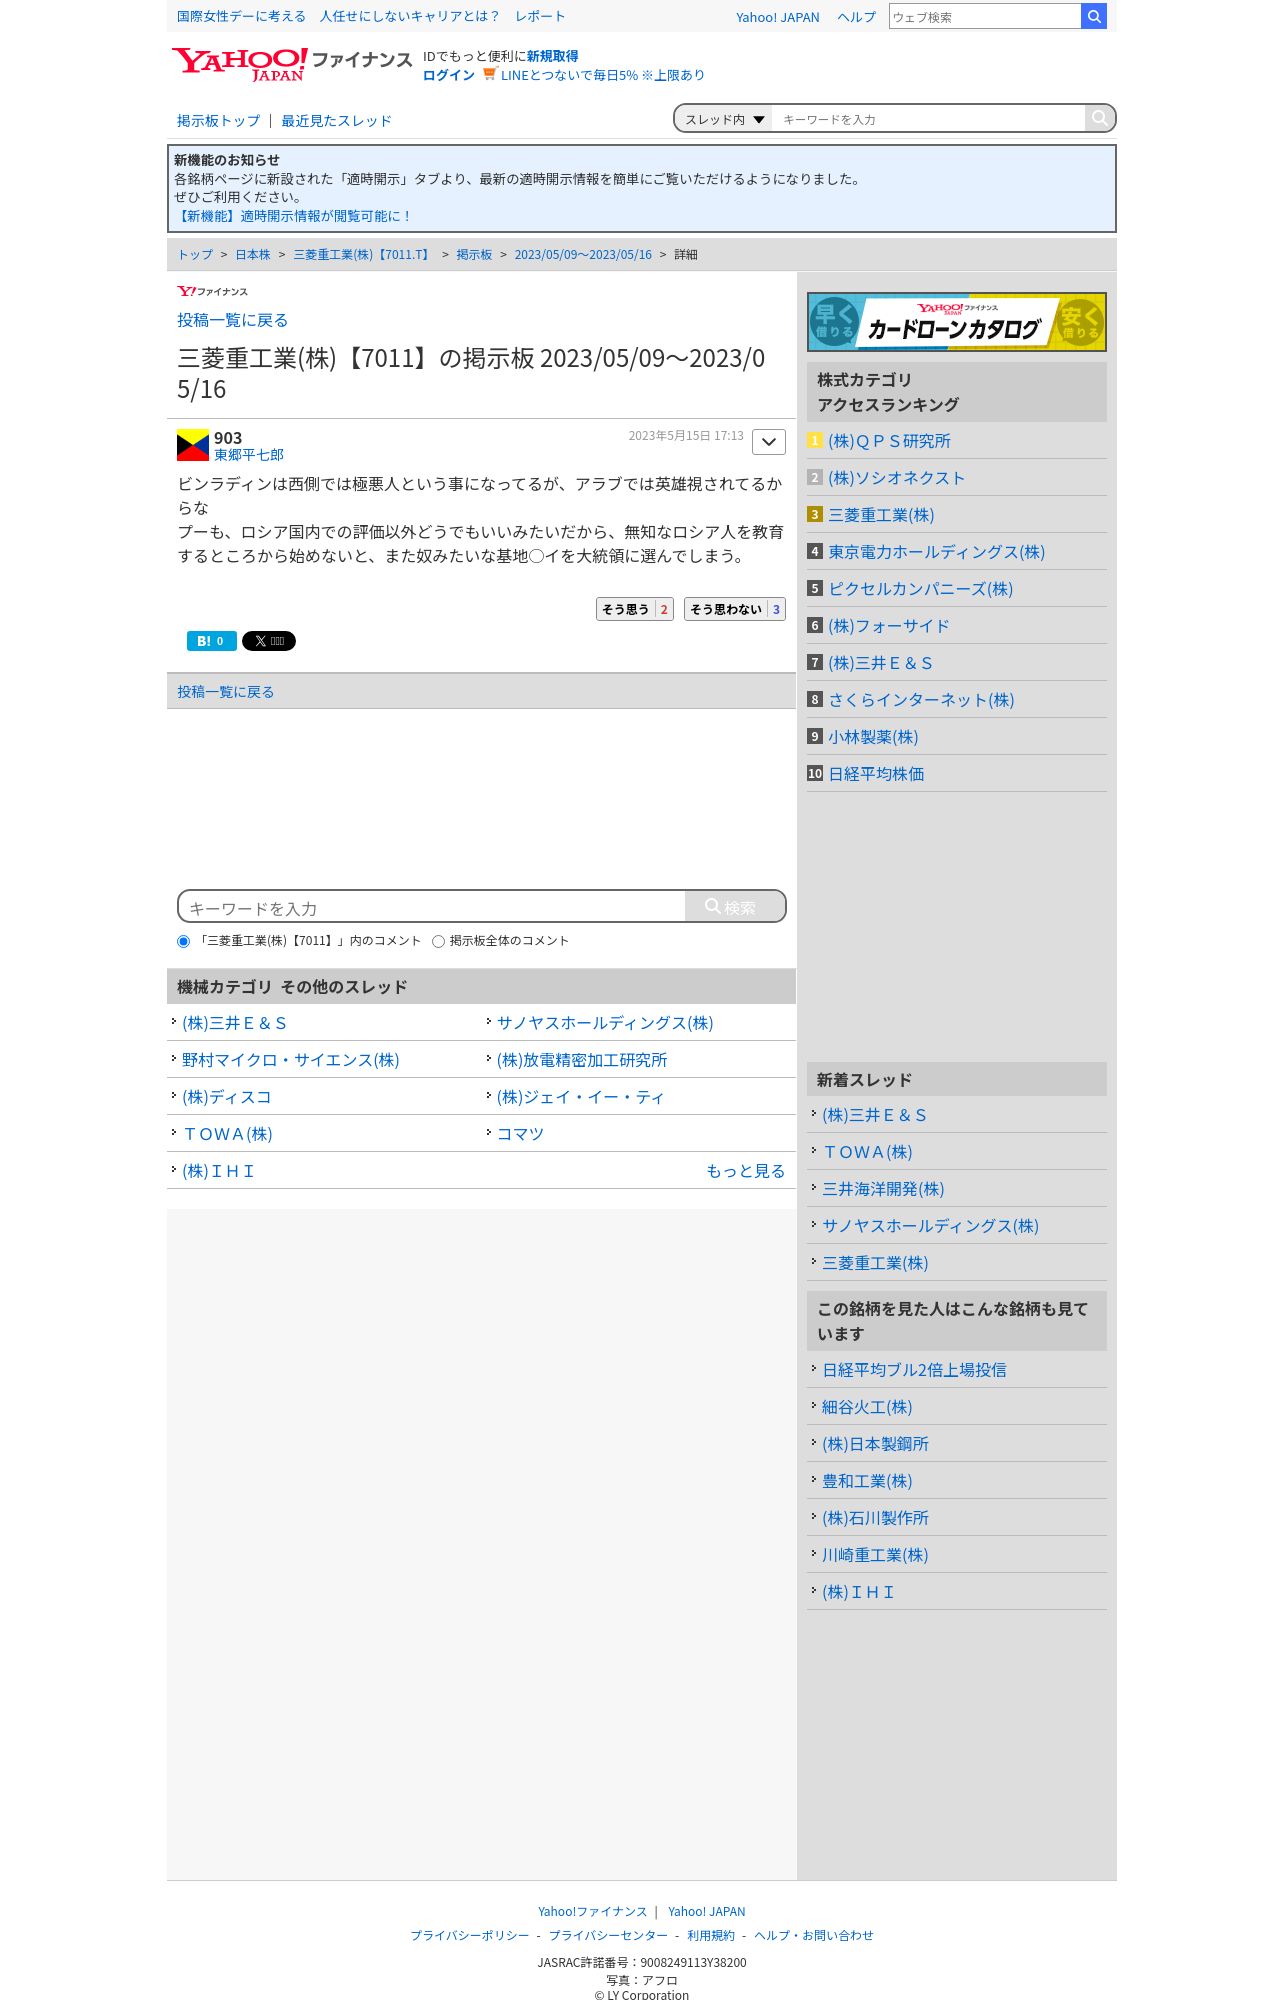Click LINEとつないで毎日5% promo link
Viewport: 1284px width, 2000px height.
point(602,75)
